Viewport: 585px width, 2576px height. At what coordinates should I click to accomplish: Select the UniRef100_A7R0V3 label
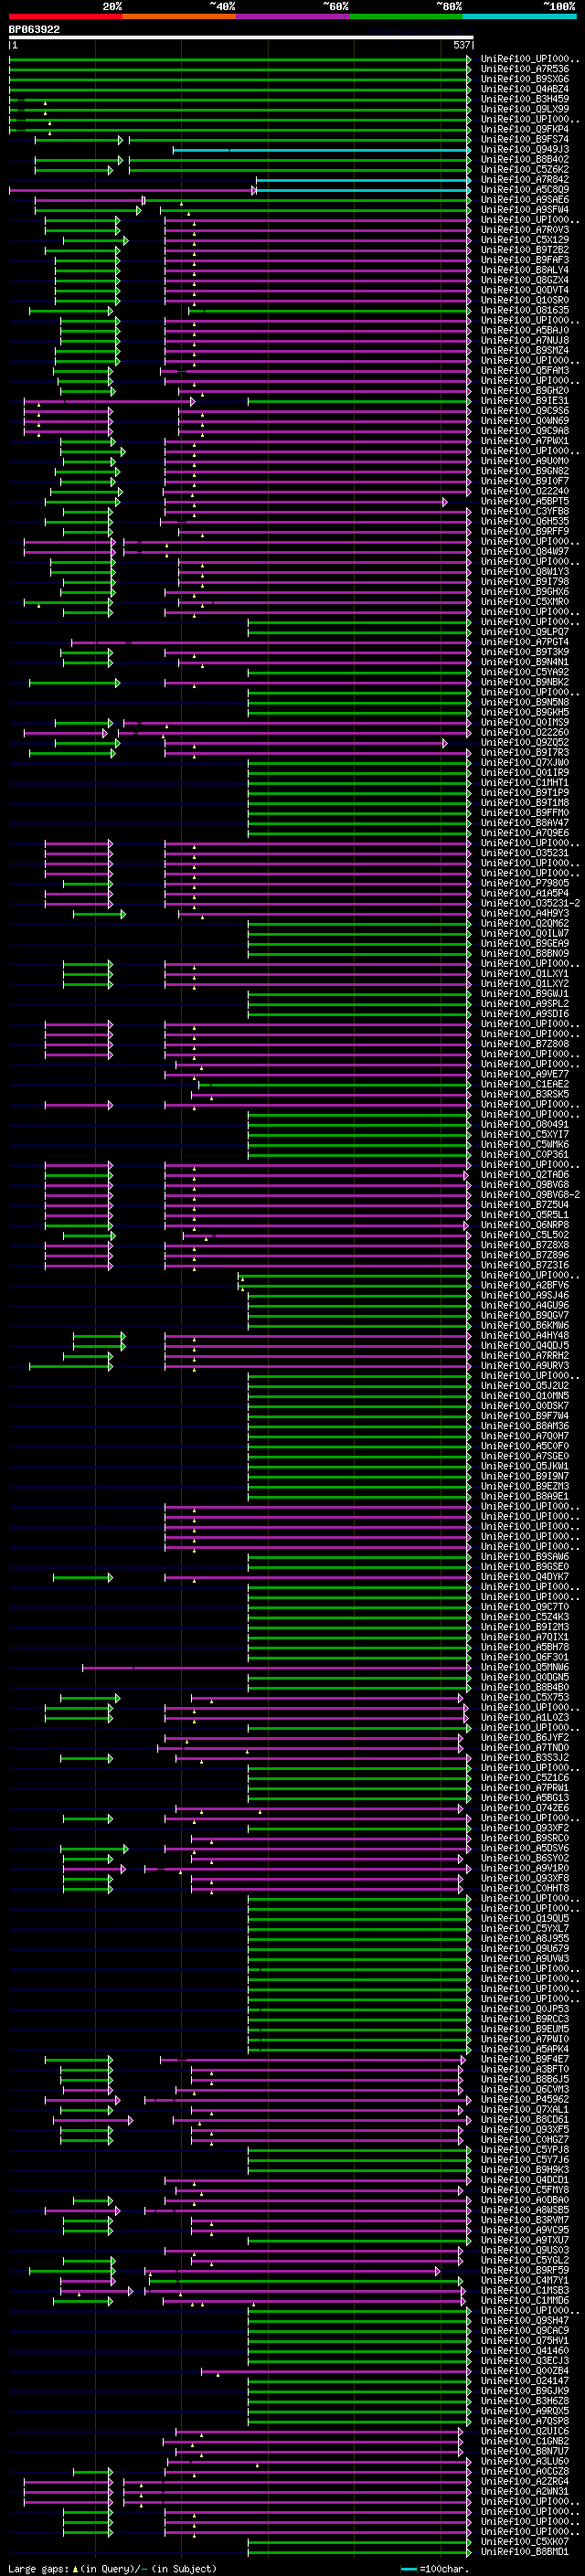coord(525,230)
